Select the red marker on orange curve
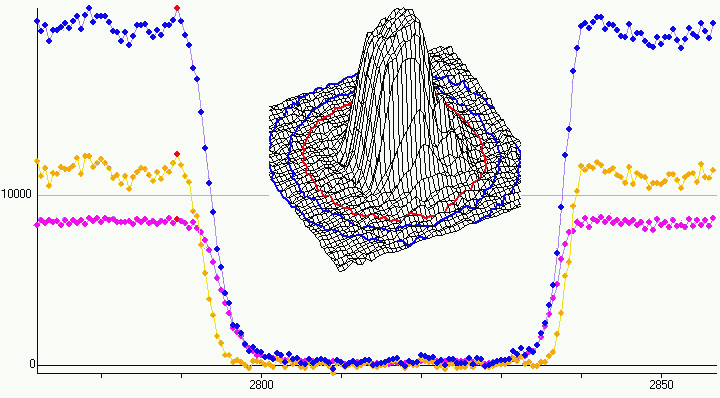Screen dimensions: 720x398 (177, 154)
